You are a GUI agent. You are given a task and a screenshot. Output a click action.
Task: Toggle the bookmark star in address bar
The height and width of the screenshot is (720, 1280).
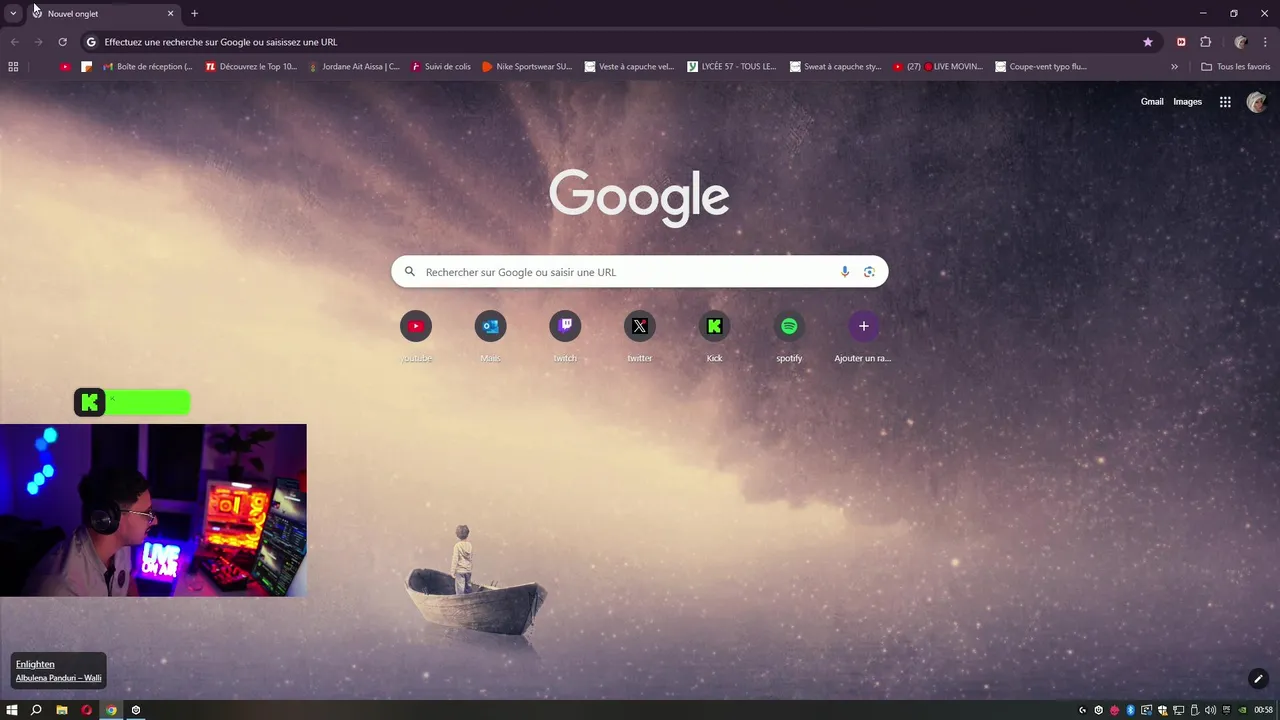click(x=1148, y=42)
